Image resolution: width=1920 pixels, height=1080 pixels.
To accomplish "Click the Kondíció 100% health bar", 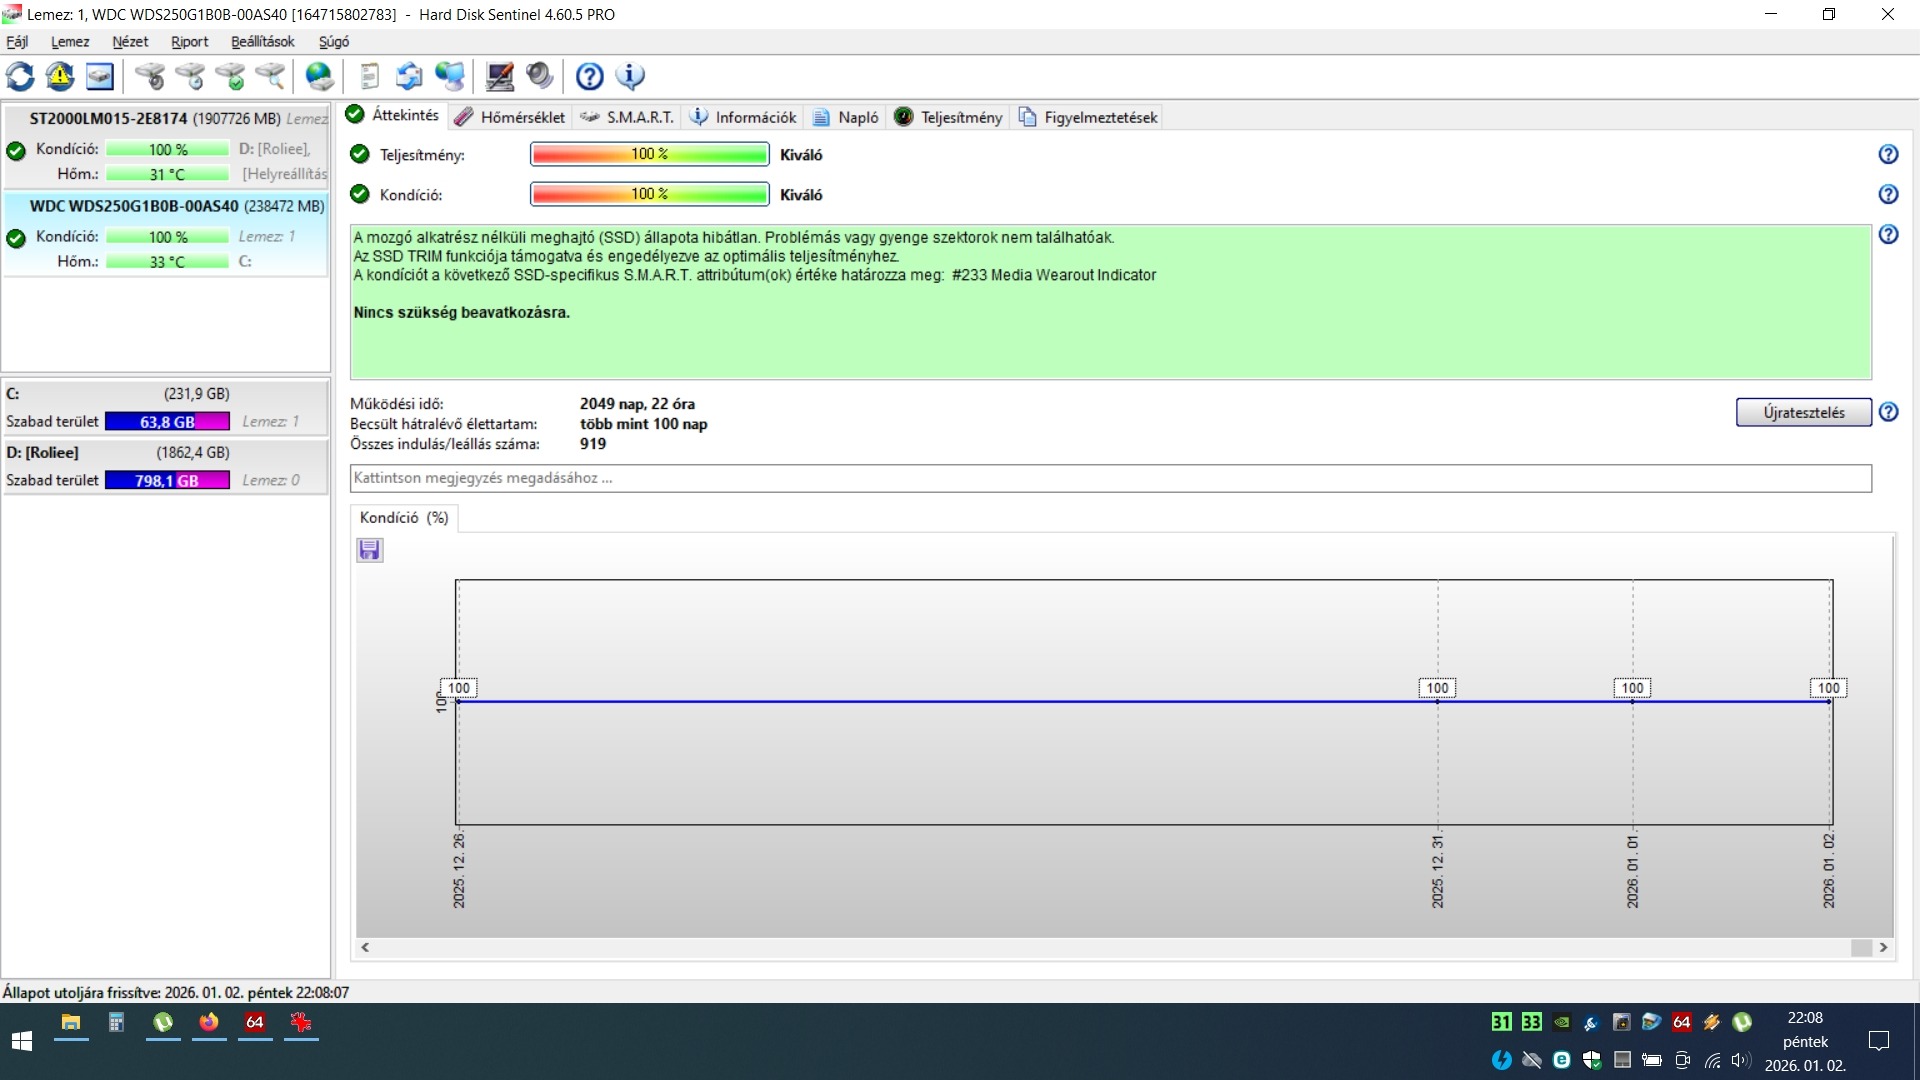I will coord(649,194).
